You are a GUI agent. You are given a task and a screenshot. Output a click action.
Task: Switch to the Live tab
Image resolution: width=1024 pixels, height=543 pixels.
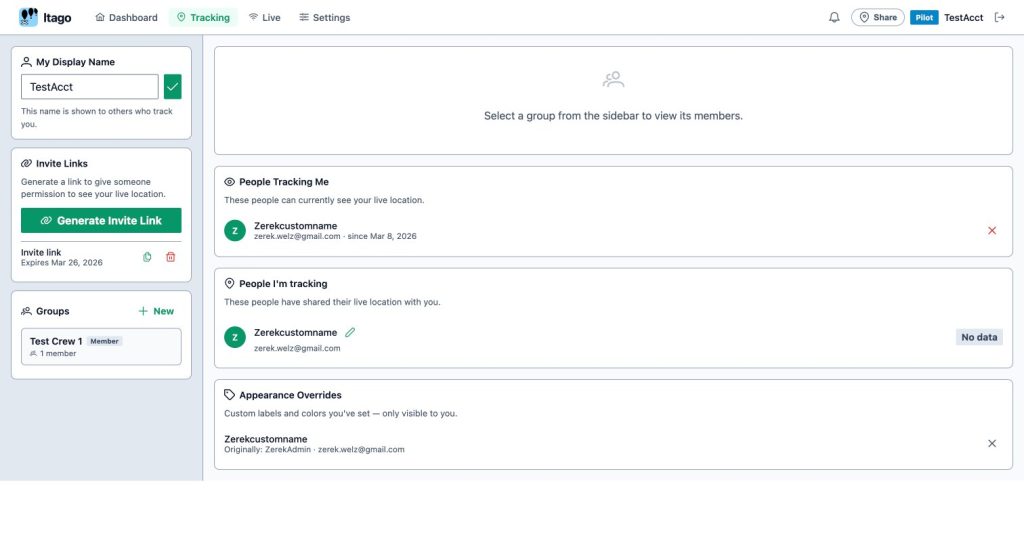pos(264,17)
